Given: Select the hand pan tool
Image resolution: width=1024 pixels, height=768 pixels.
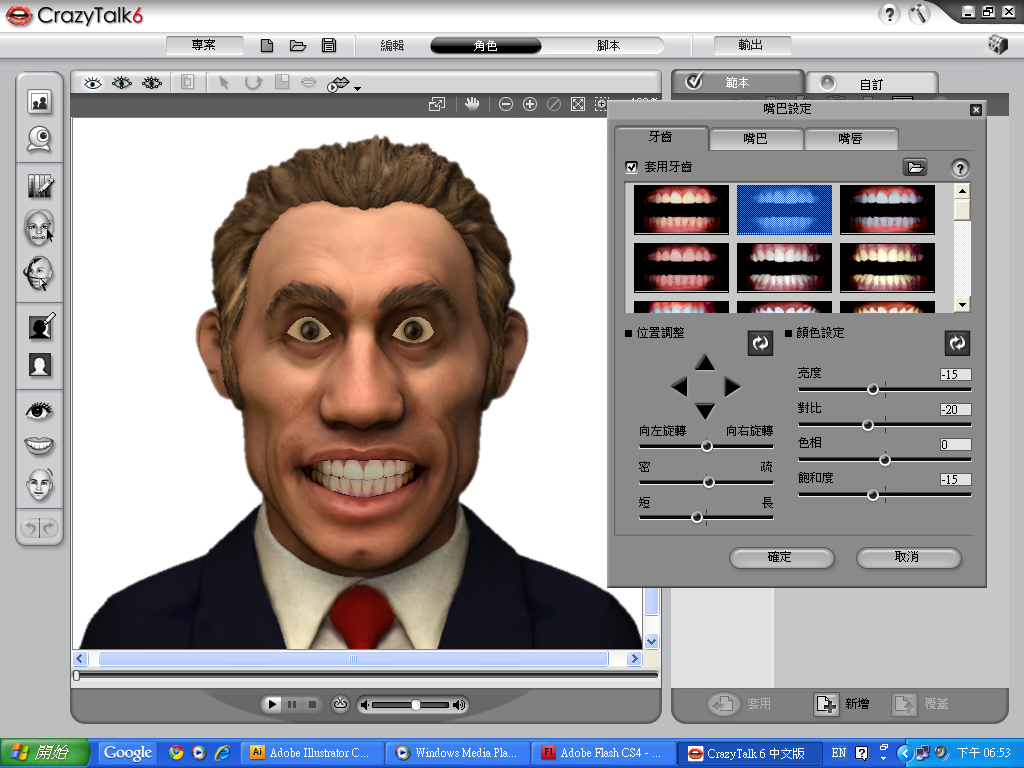Looking at the screenshot, I should [x=471, y=104].
